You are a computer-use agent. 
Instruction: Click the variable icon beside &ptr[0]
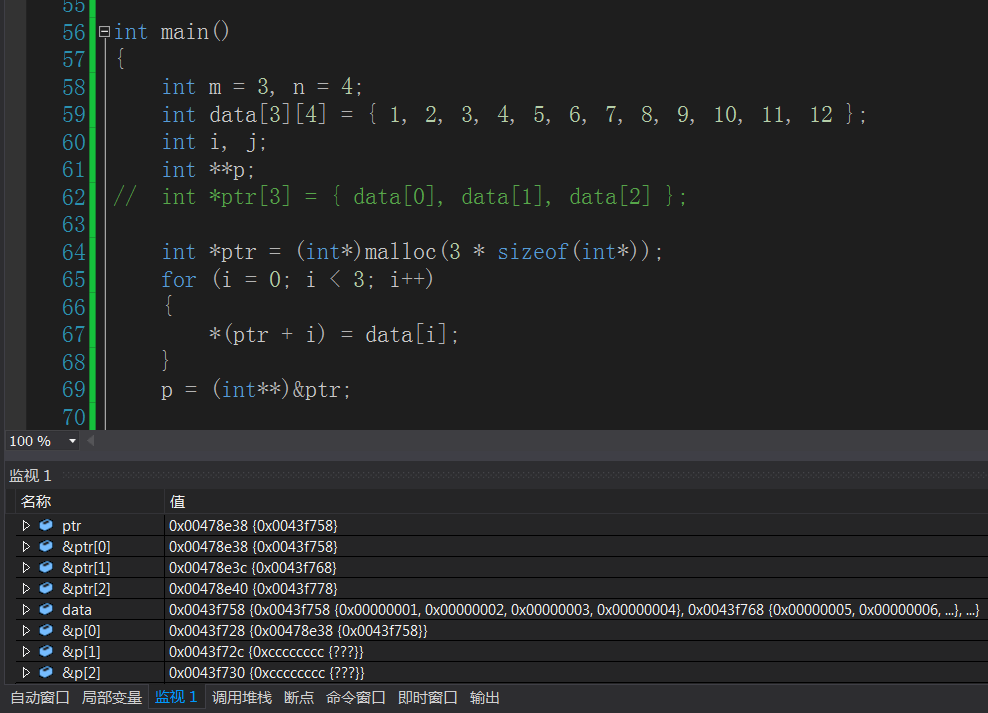click(46, 546)
